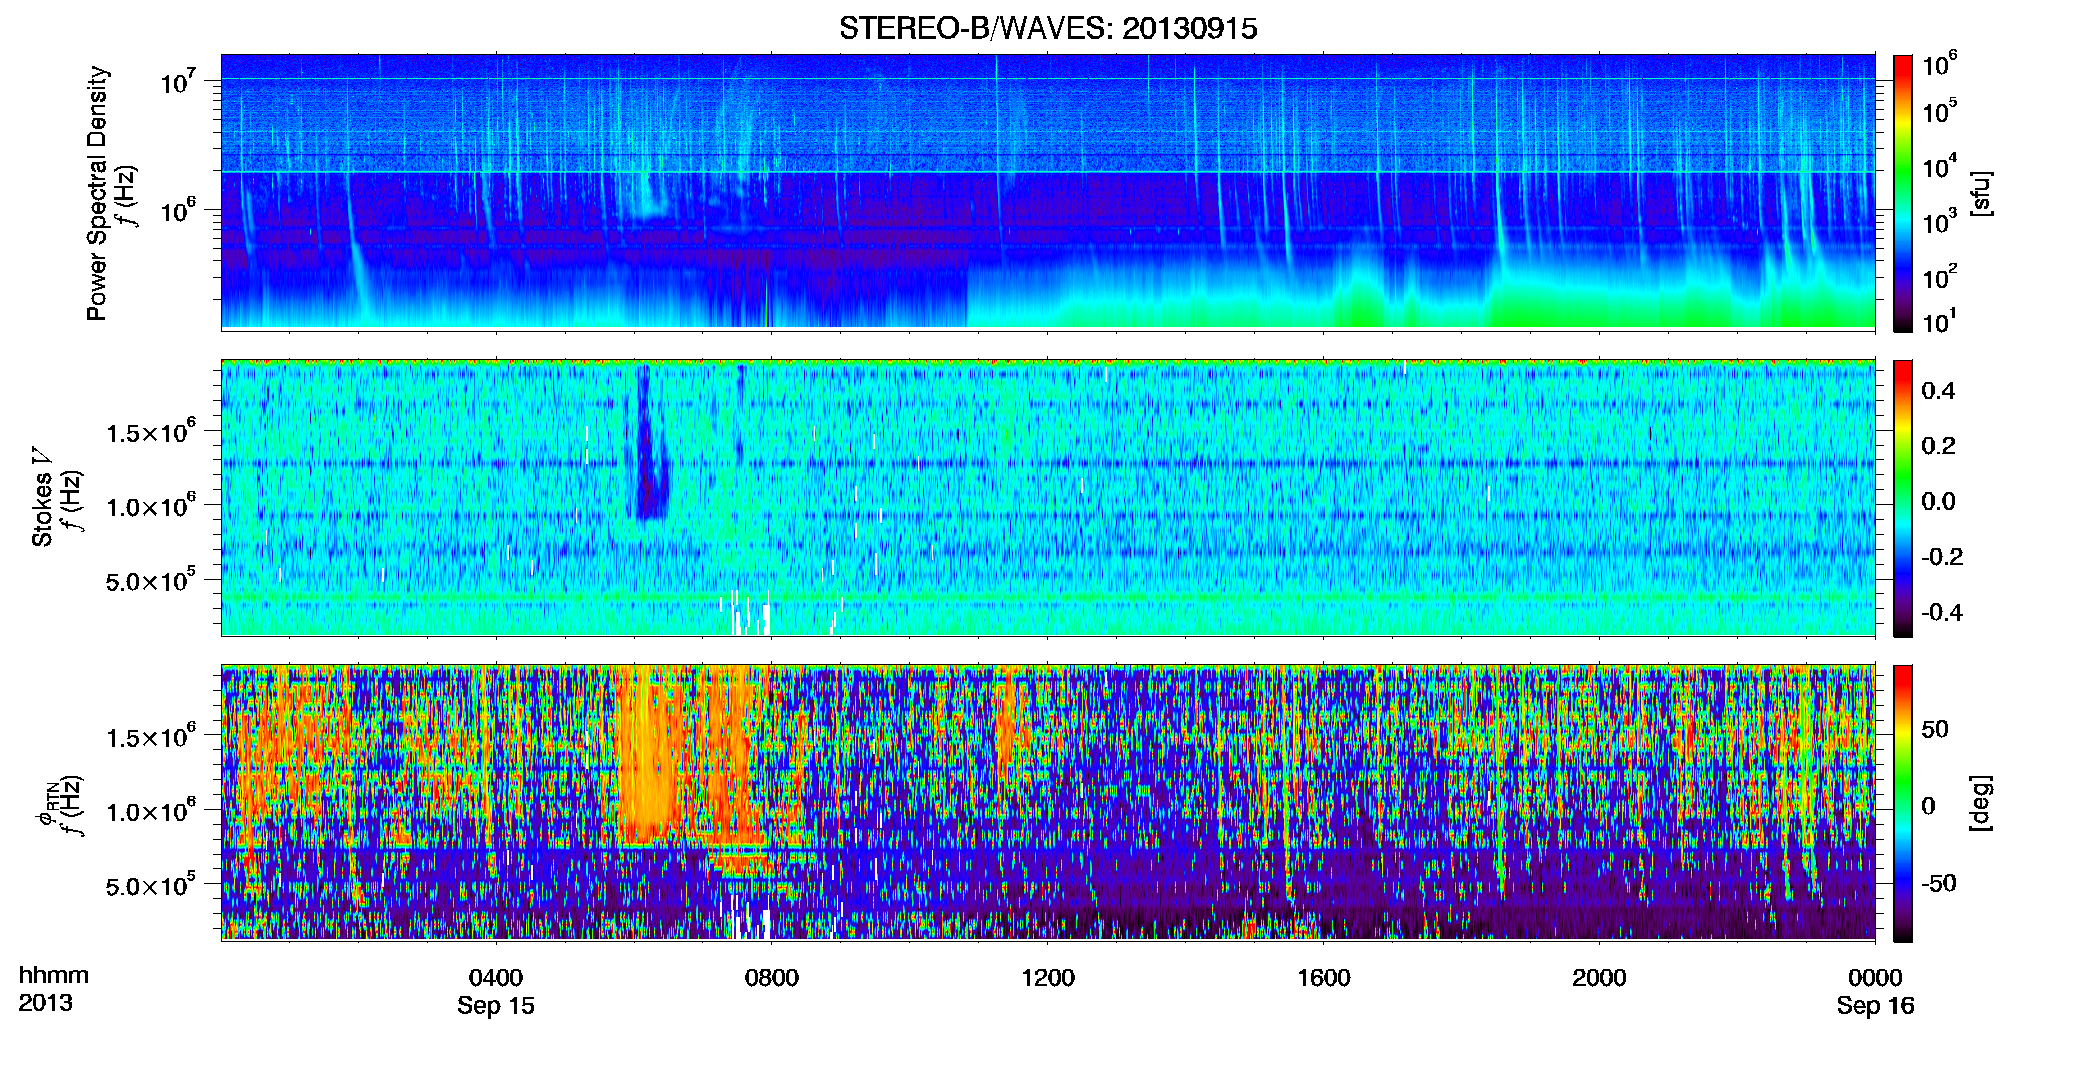Click the hhmm axis label
This screenshot has width=2096, height=1080.
[x=54, y=976]
